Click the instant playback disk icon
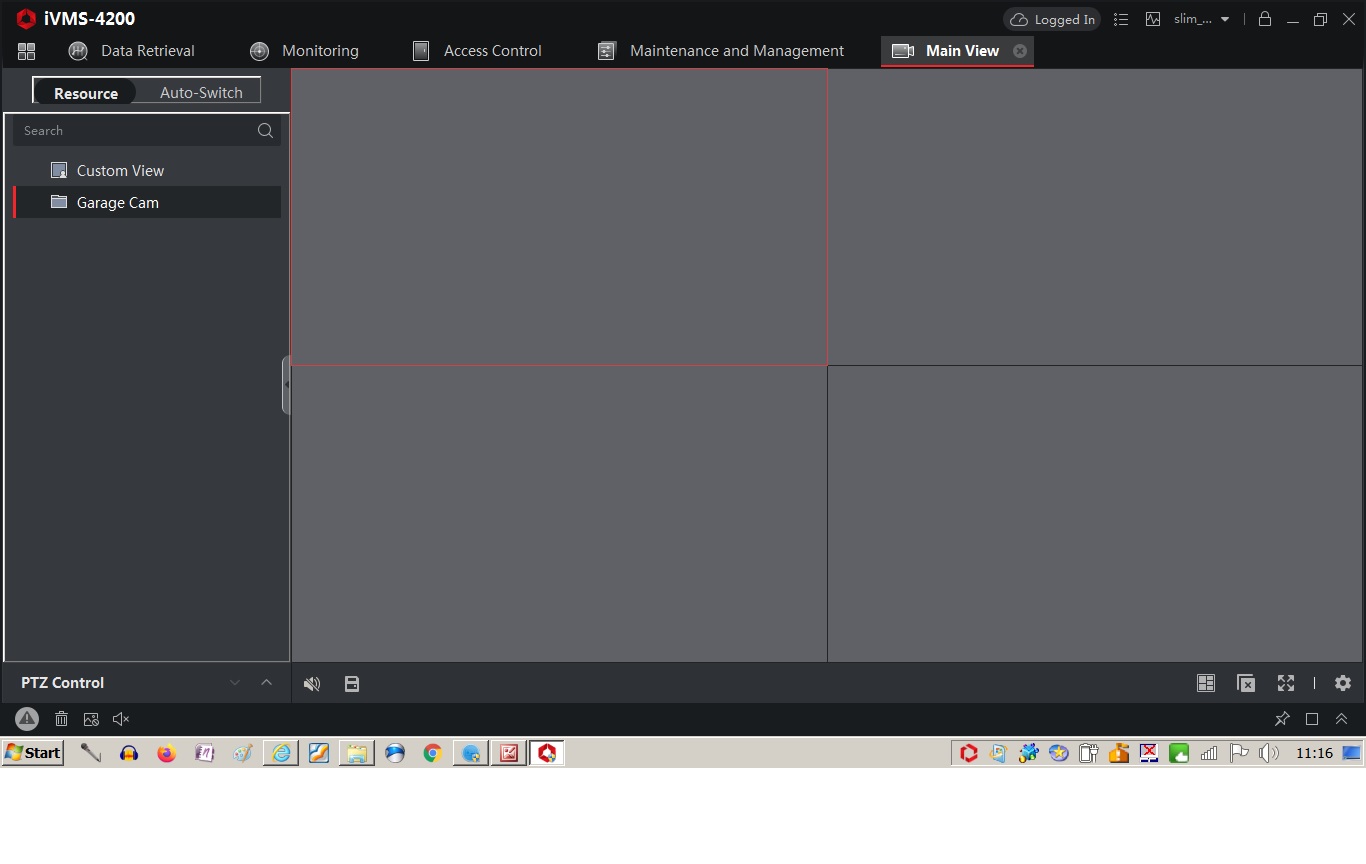Image resolution: width=1366 pixels, height=864 pixels. click(x=352, y=683)
